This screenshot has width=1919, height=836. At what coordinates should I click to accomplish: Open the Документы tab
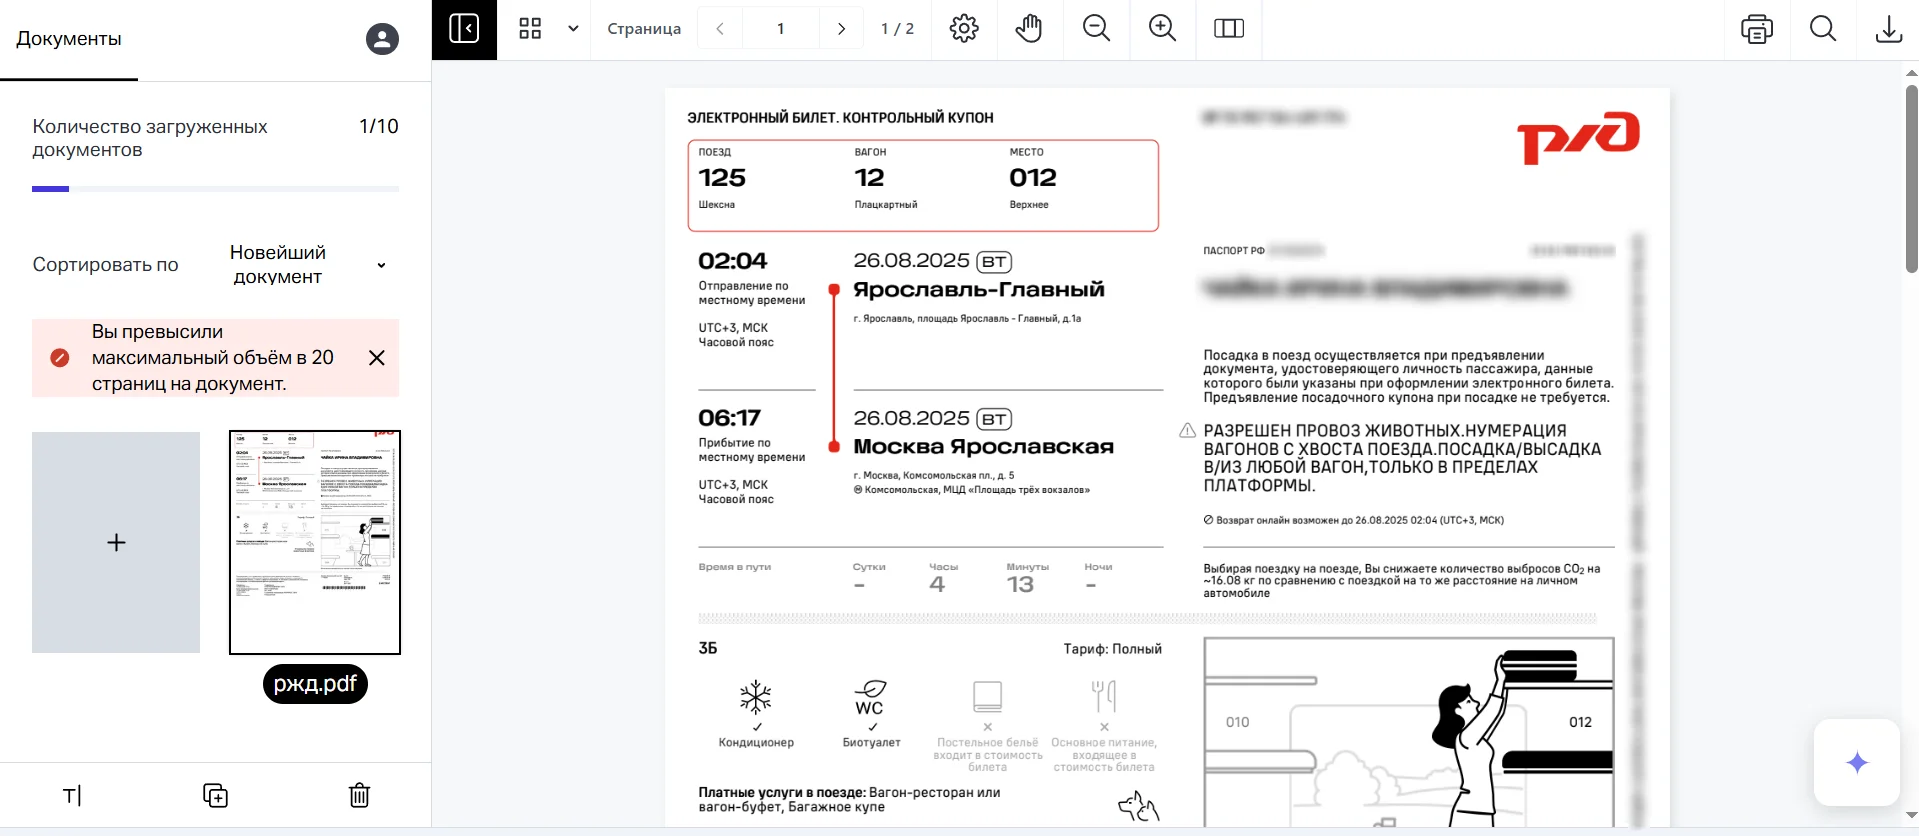(x=69, y=39)
